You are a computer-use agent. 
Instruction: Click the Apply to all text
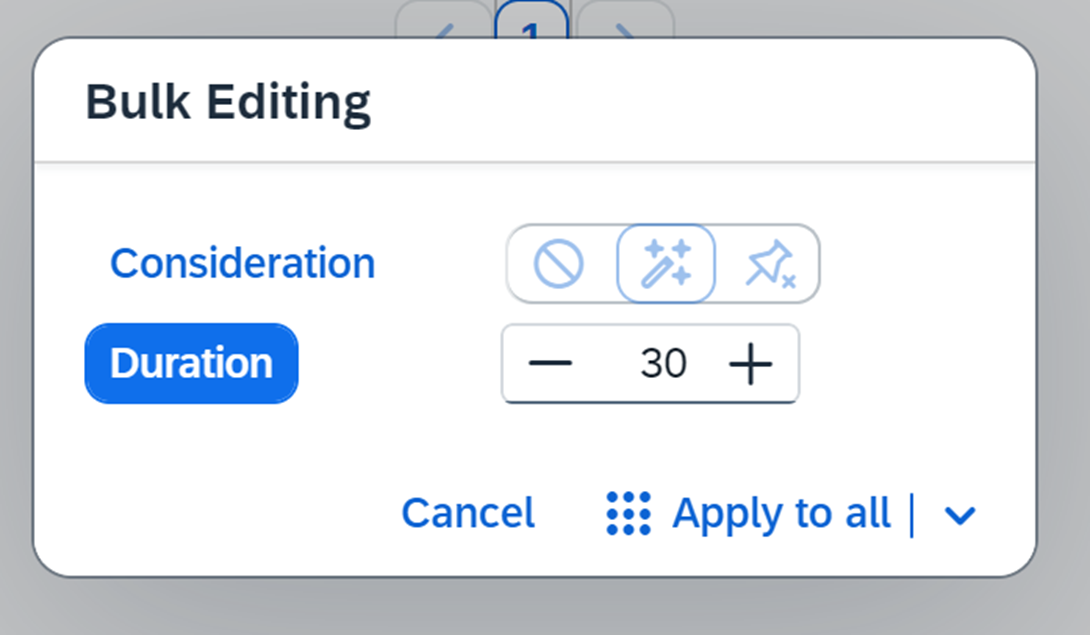coord(781,513)
